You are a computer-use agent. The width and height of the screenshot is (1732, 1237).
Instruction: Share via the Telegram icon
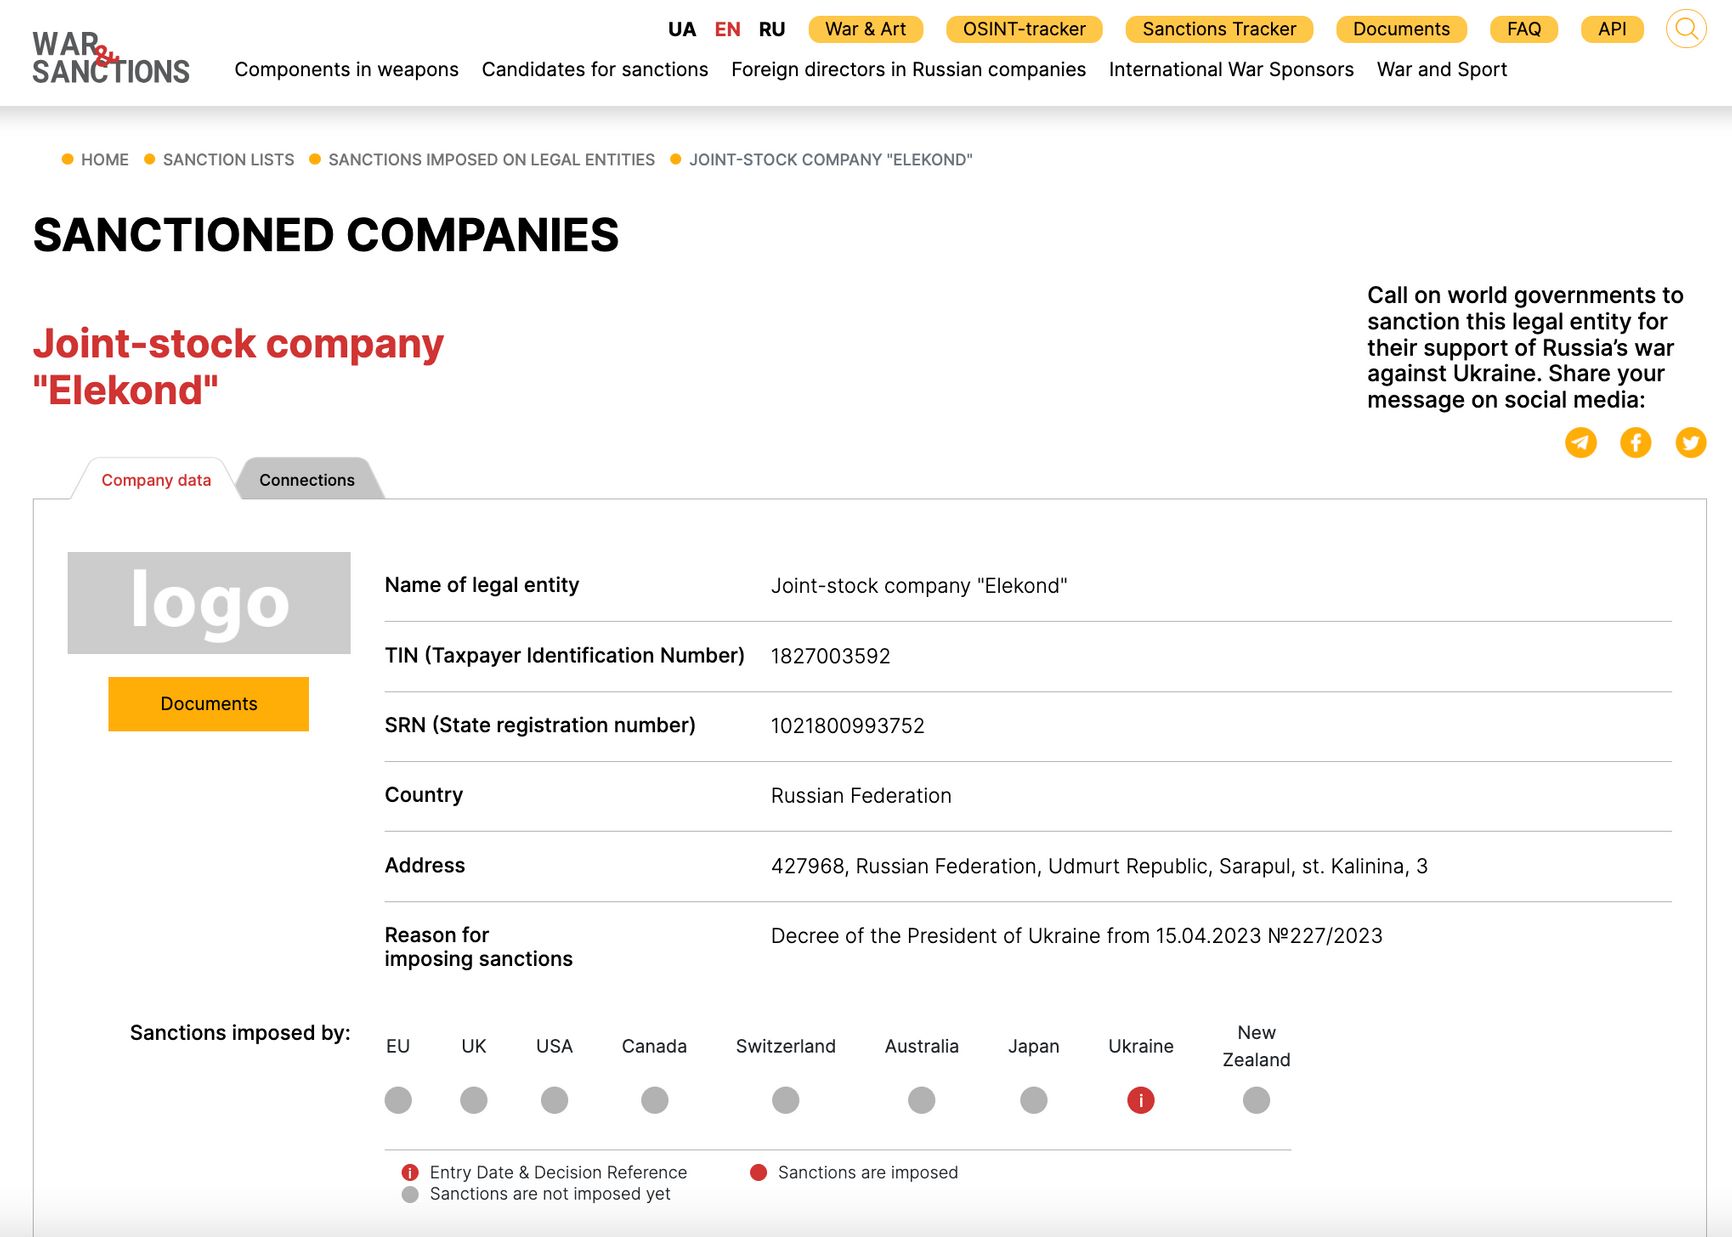(x=1580, y=442)
